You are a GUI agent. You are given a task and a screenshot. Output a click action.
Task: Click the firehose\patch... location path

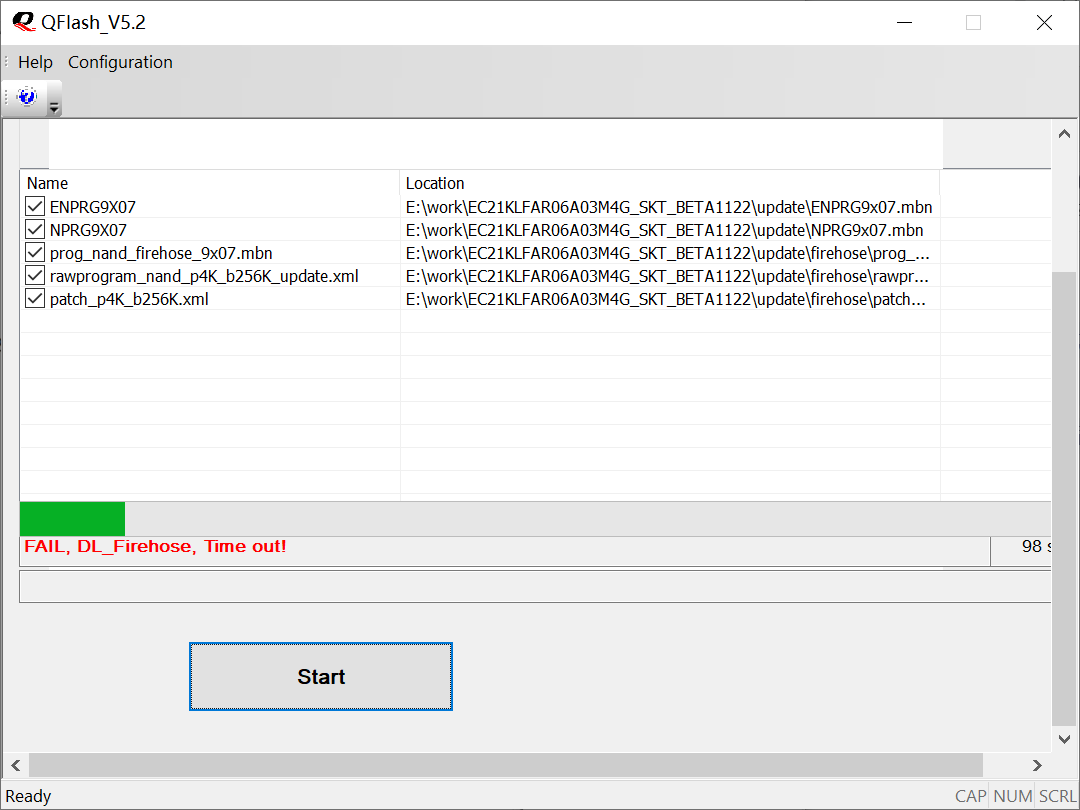click(665, 299)
